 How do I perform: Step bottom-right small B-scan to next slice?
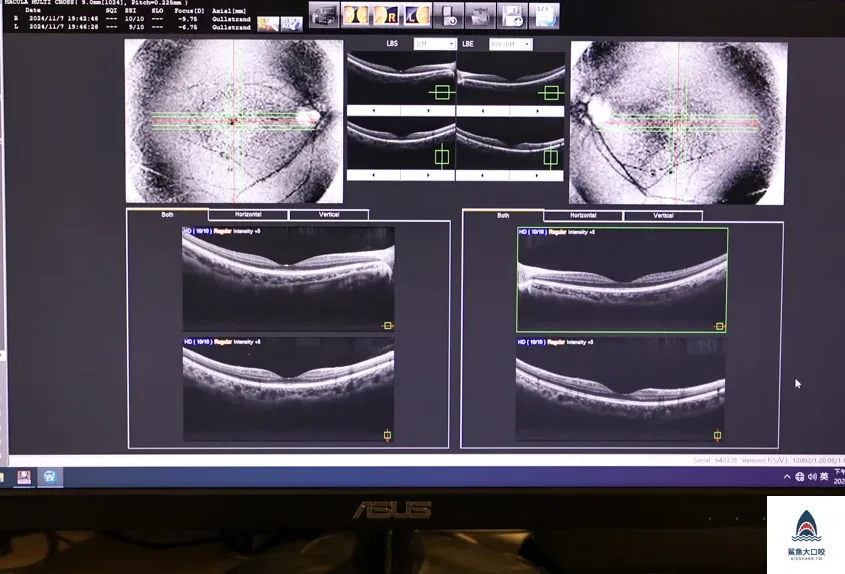coord(536,175)
